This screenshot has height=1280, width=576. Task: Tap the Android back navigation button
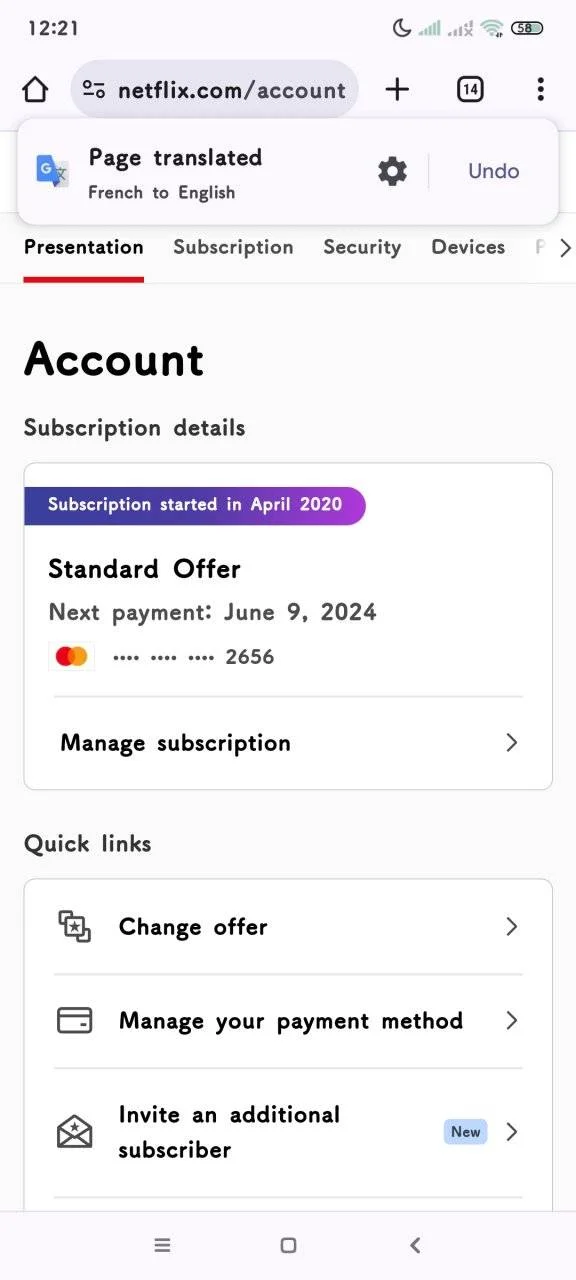click(415, 1245)
